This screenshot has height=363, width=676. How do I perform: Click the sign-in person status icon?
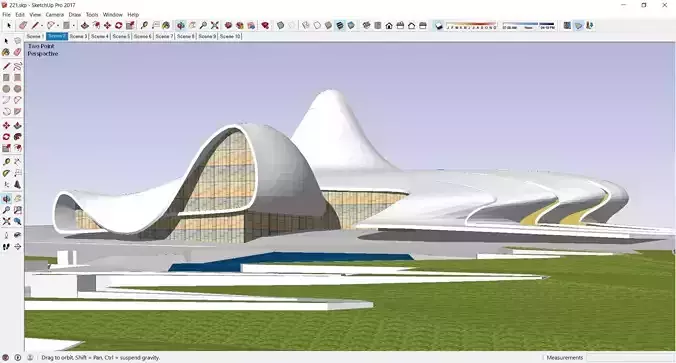click(30, 357)
